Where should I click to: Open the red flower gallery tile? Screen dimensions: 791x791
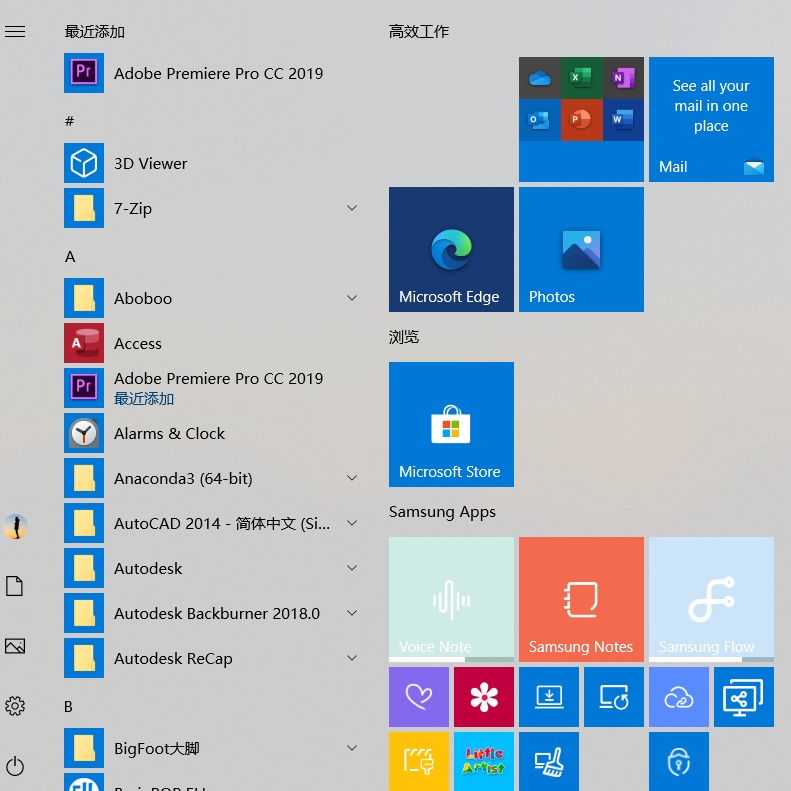click(484, 697)
